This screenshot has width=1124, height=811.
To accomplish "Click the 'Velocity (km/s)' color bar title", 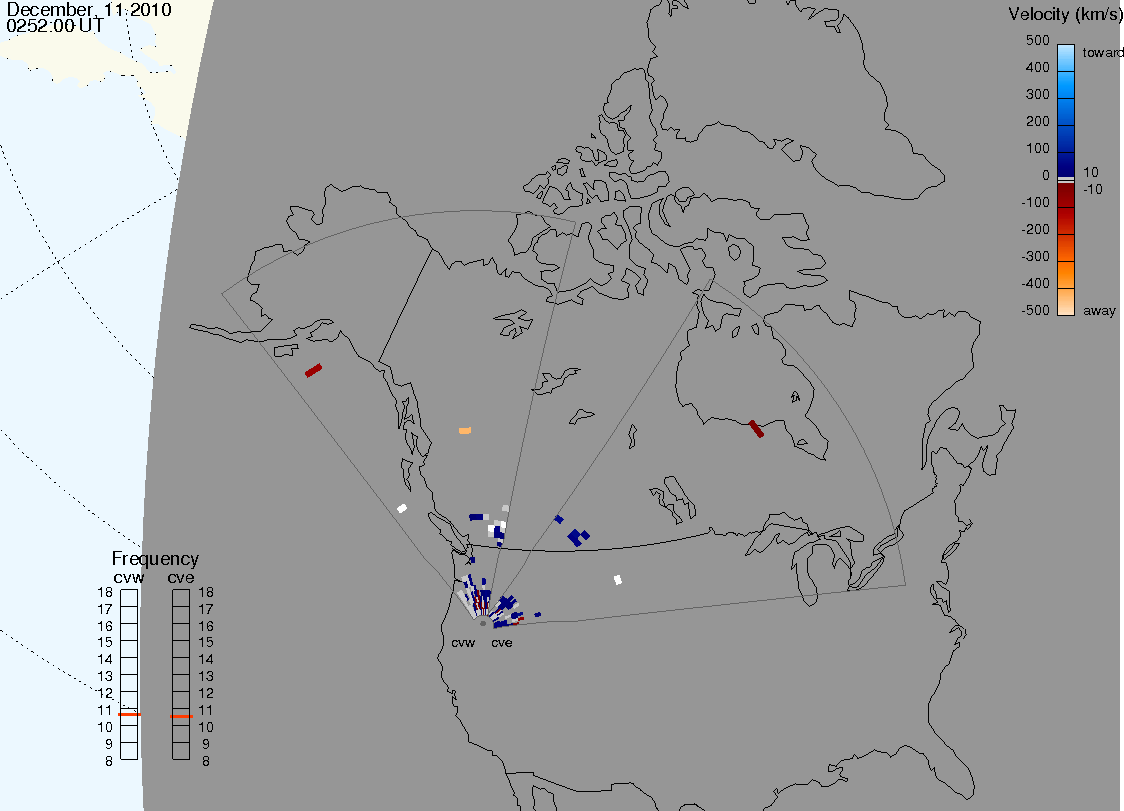I will coord(1065,14).
